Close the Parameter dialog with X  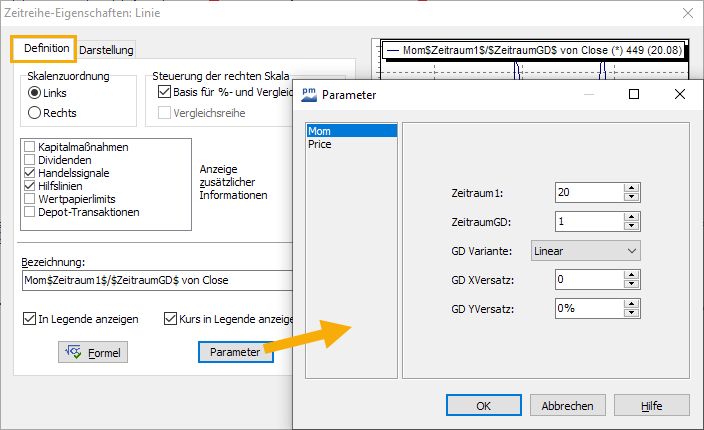point(680,94)
